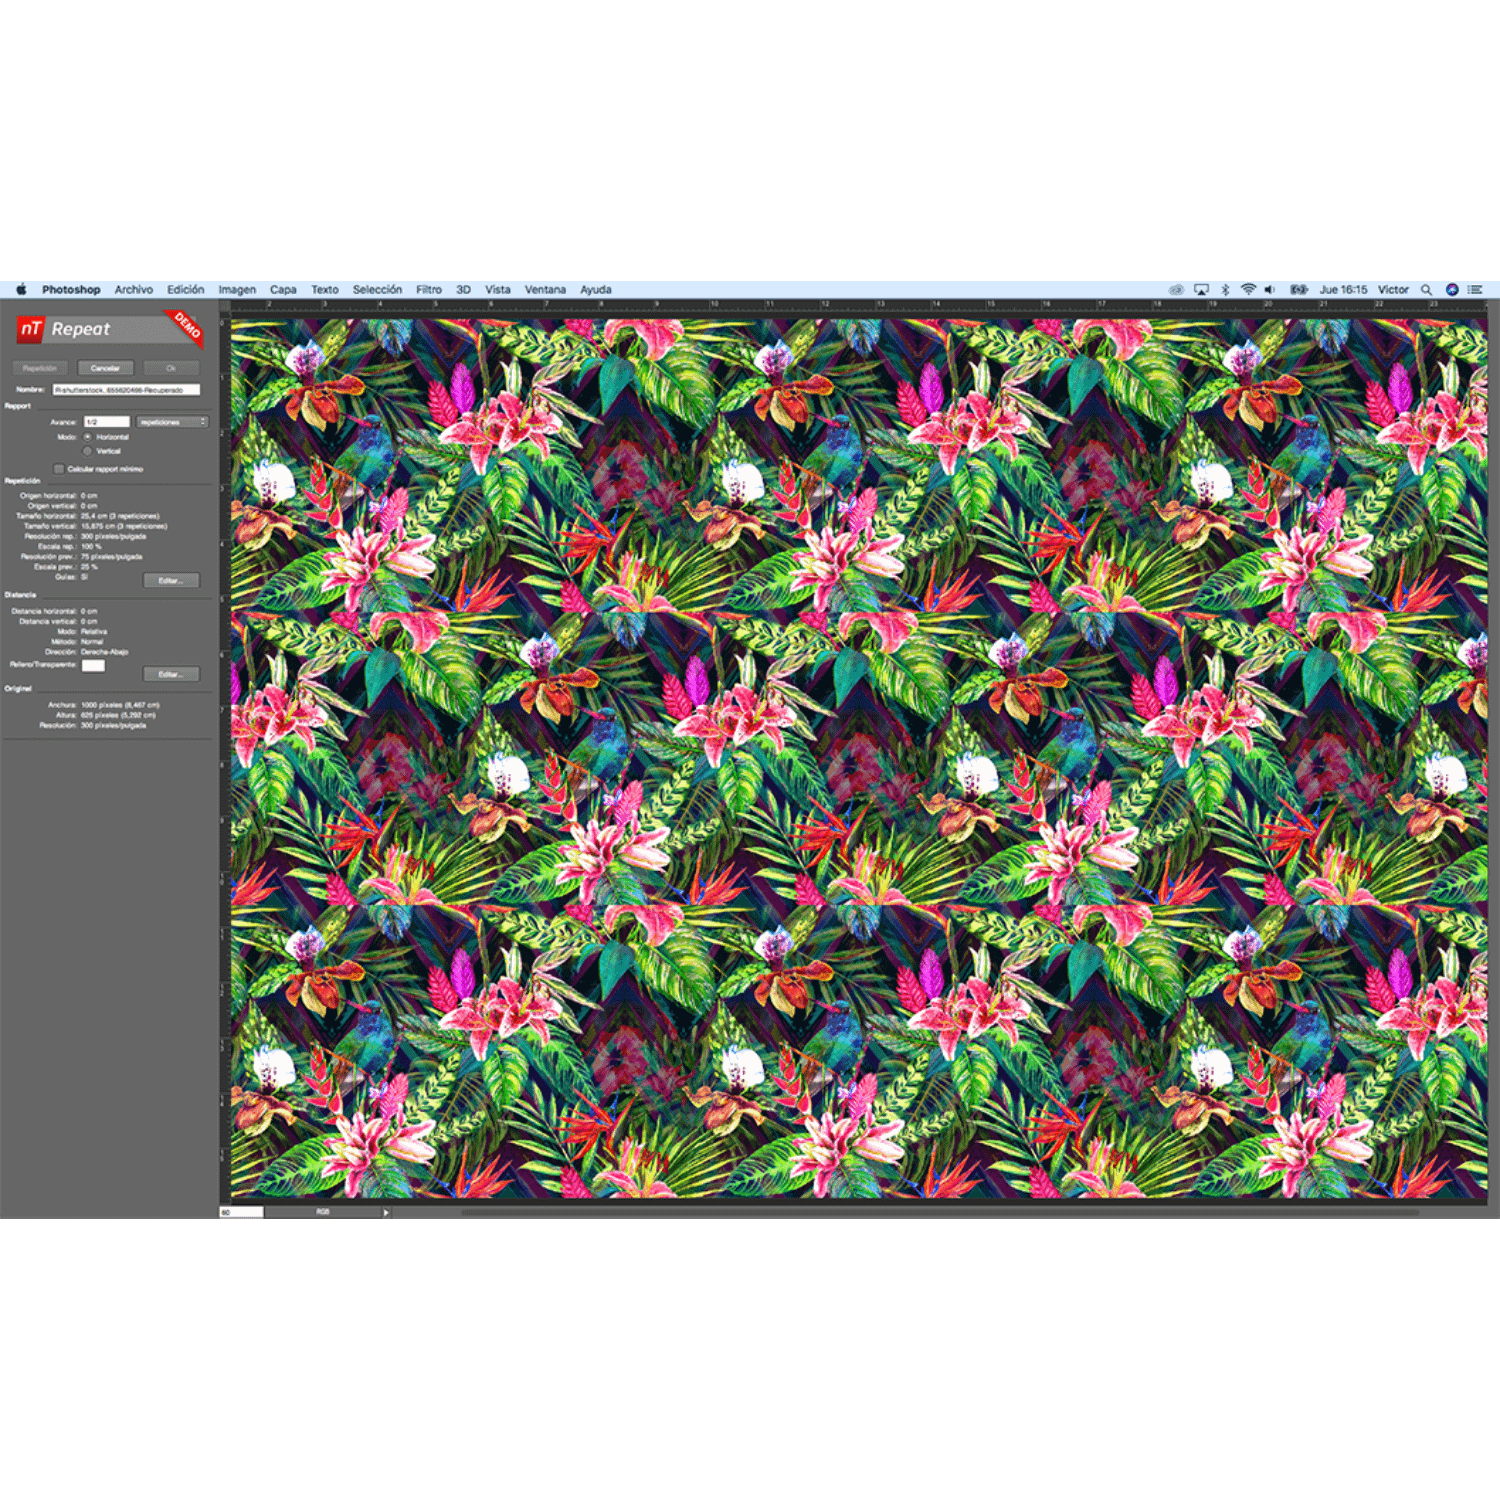Click the 'Altura' 625 píxeles value
This screenshot has width=1500, height=1500.
[118, 715]
